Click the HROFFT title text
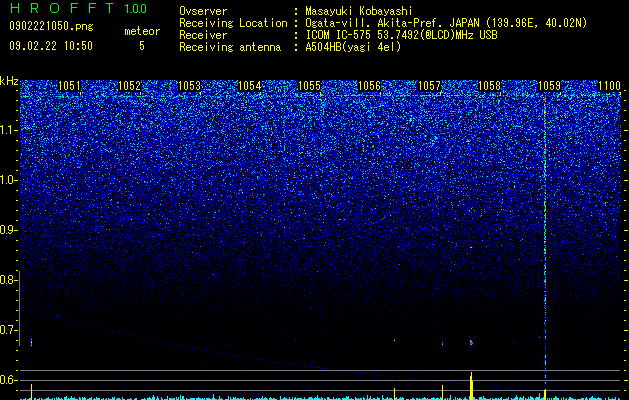The height and width of the screenshot is (400, 629). tap(61, 8)
